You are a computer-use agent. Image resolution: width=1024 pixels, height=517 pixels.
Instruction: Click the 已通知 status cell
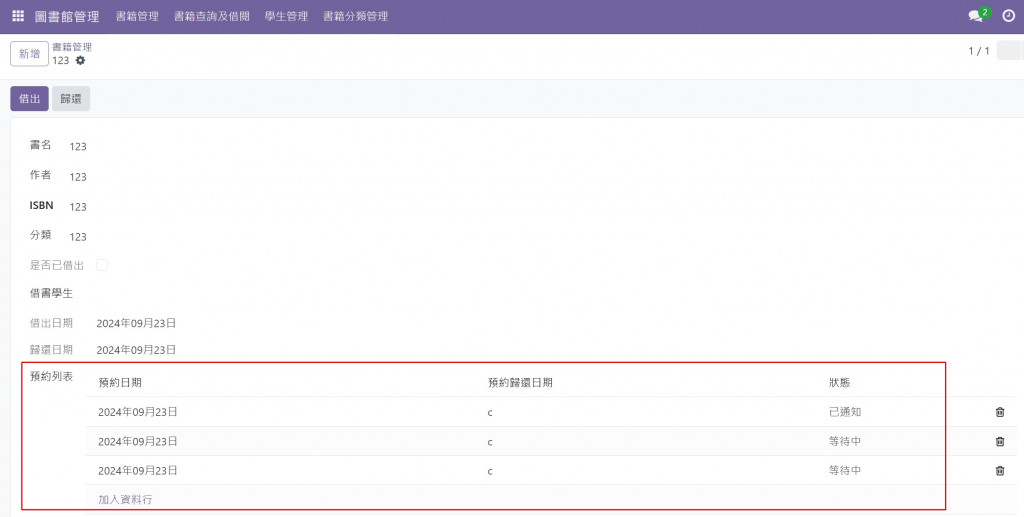coord(844,412)
